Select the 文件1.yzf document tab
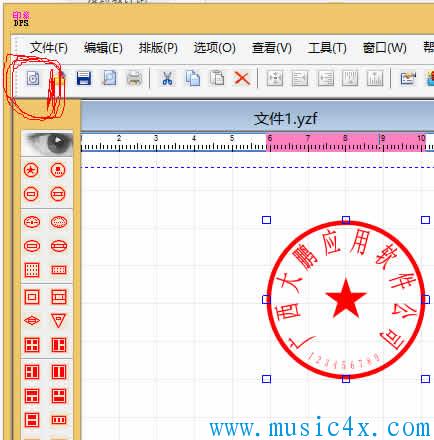434x440 pixels. point(285,119)
